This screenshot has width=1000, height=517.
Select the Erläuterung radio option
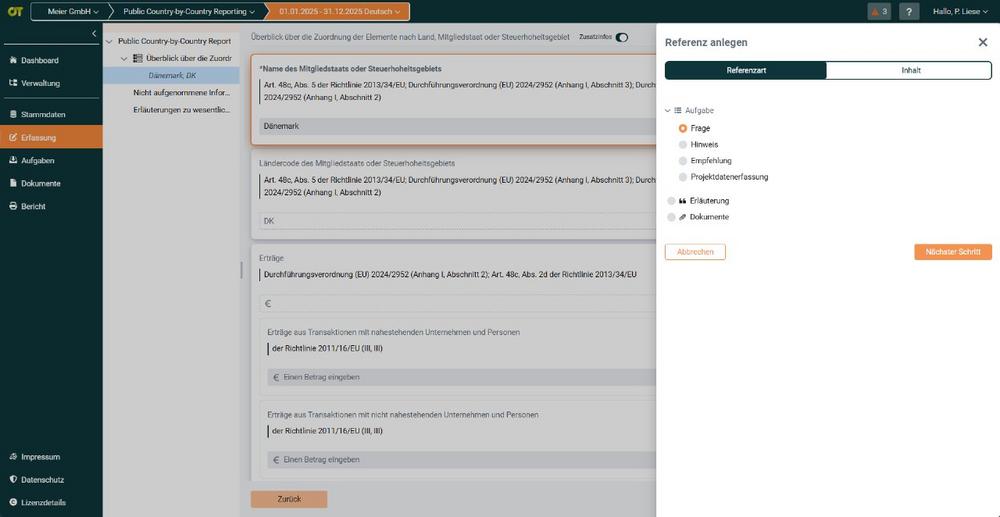click(x=671, y=201)
